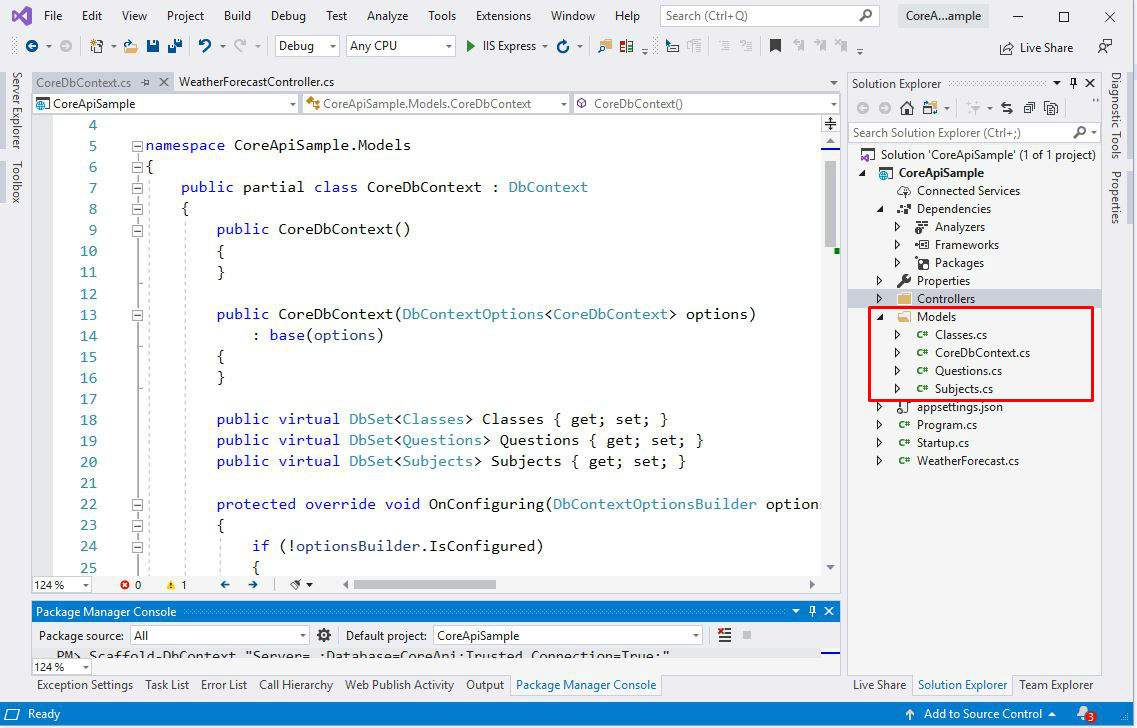
Task: Open the Extensions menu
Action: click(x=503, y=15)
